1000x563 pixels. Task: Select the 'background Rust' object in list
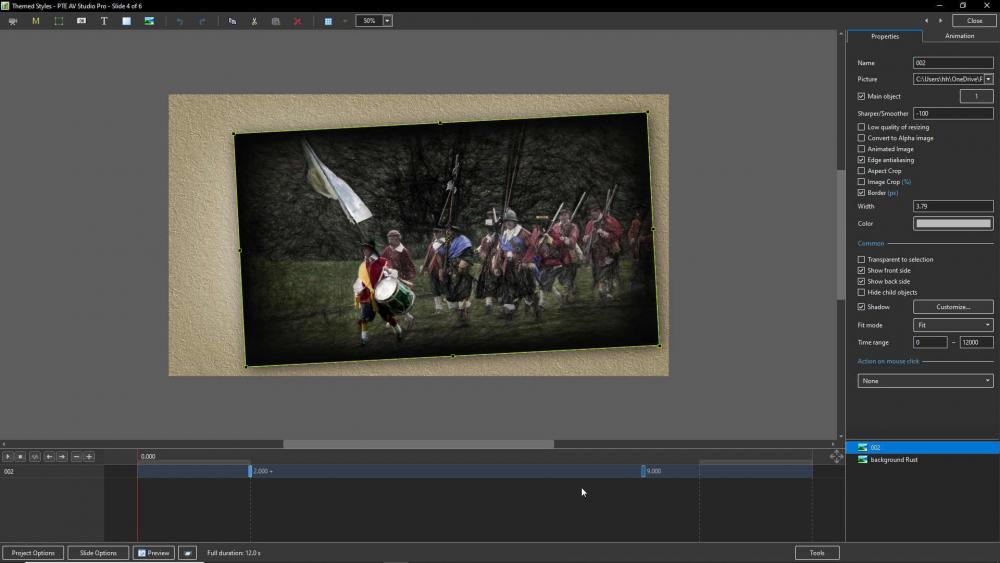pos(893,460)
